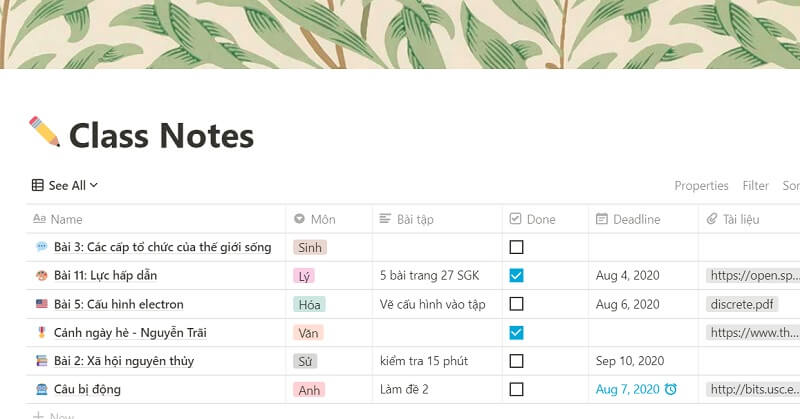
Task: Click the pencil emoji page icon
Action: [x=44, y=133]
